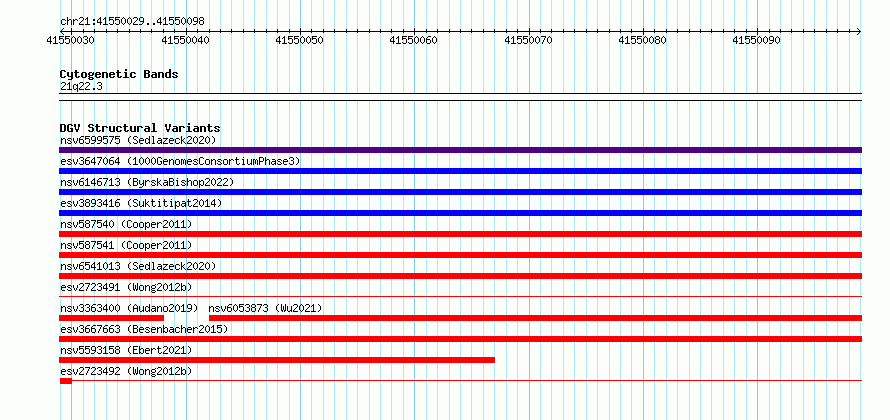The image size is (890, 420).
Task: Click the red nsv6541013 variant bar
Action: click(x=460, y=276)
